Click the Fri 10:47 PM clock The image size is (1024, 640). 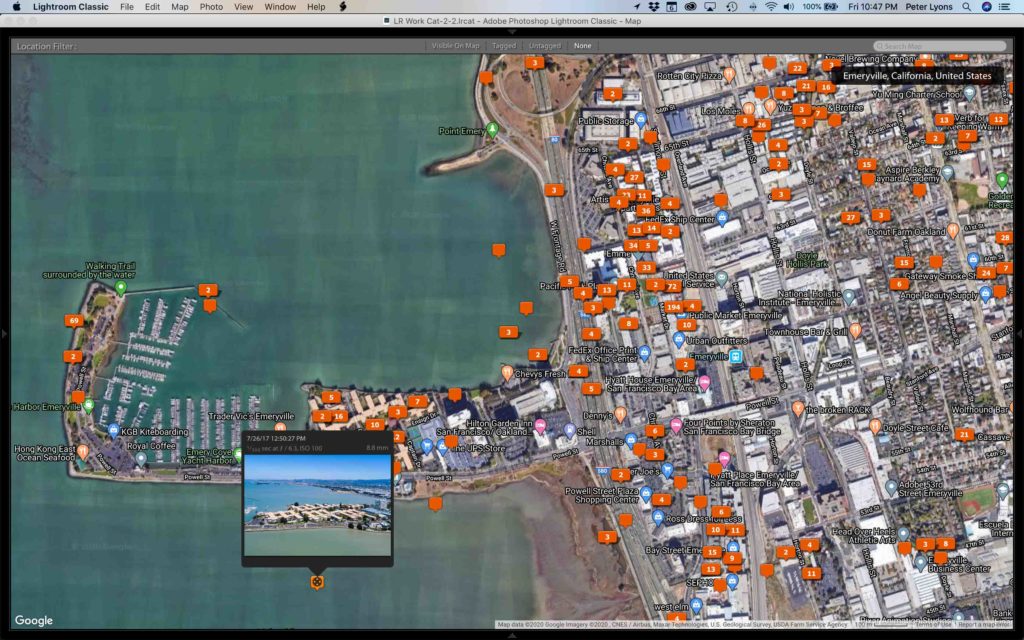tap(872, 7)
